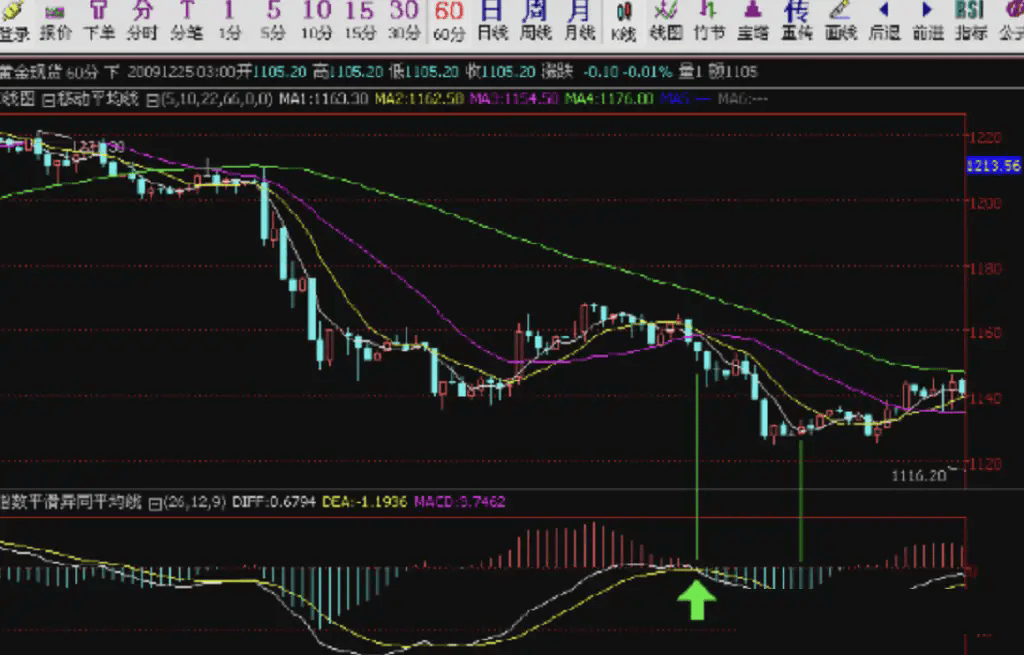Click the 黄金现货 60分 instrument title
This screenshot has height=655, width=1024.
click(x=49, y=71)
